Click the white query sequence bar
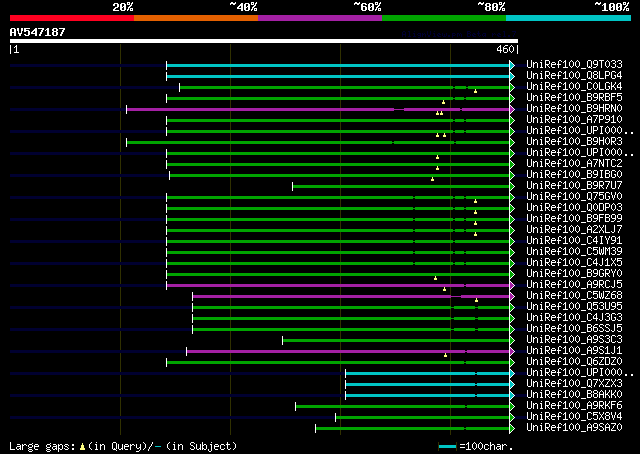The height and width of the screenshot is (454, 640). click(x=264, y=41)
